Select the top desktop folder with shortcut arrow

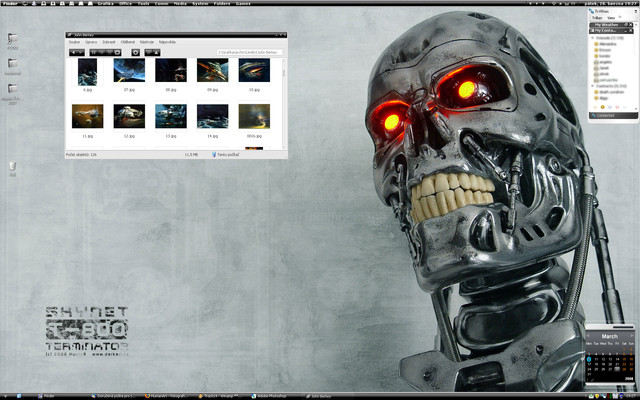coord(12,39)
